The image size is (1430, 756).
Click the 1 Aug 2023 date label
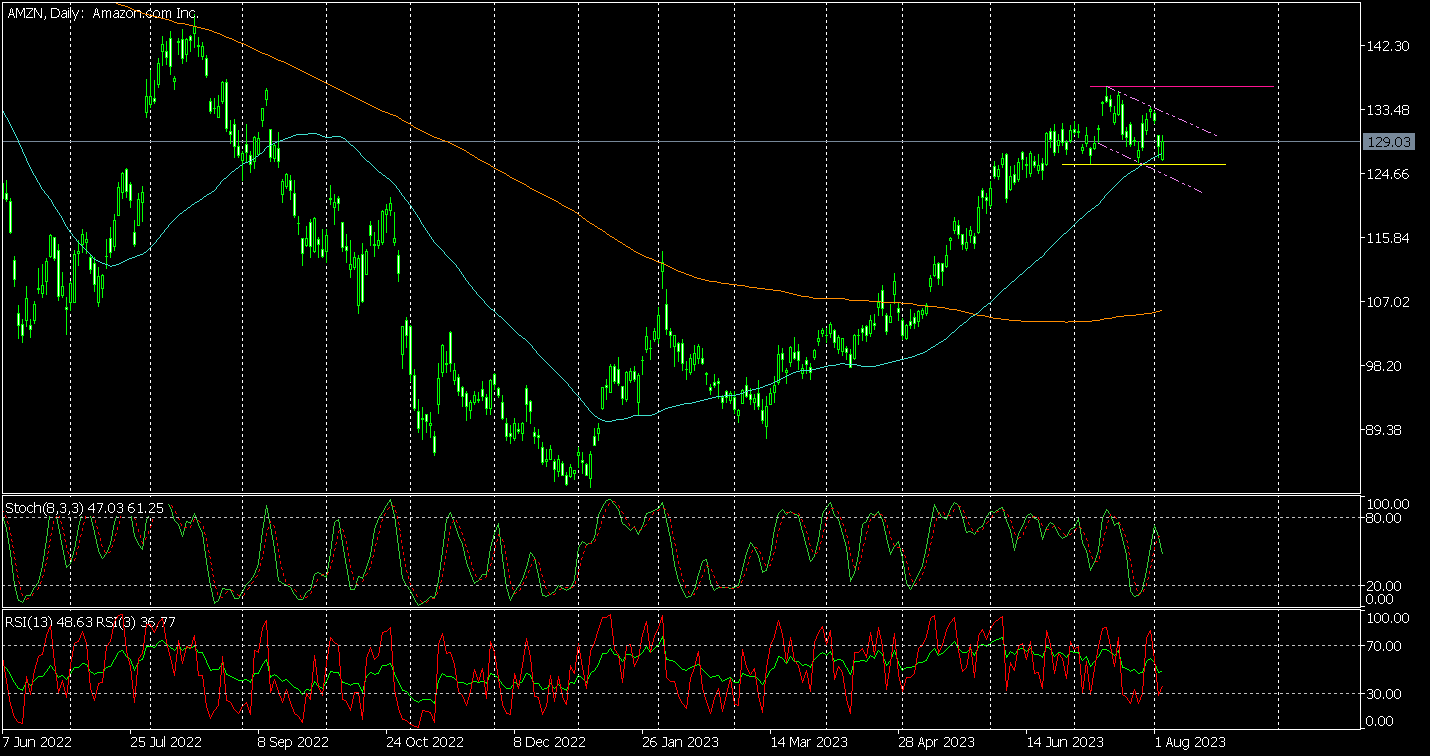coord(1189,743)
